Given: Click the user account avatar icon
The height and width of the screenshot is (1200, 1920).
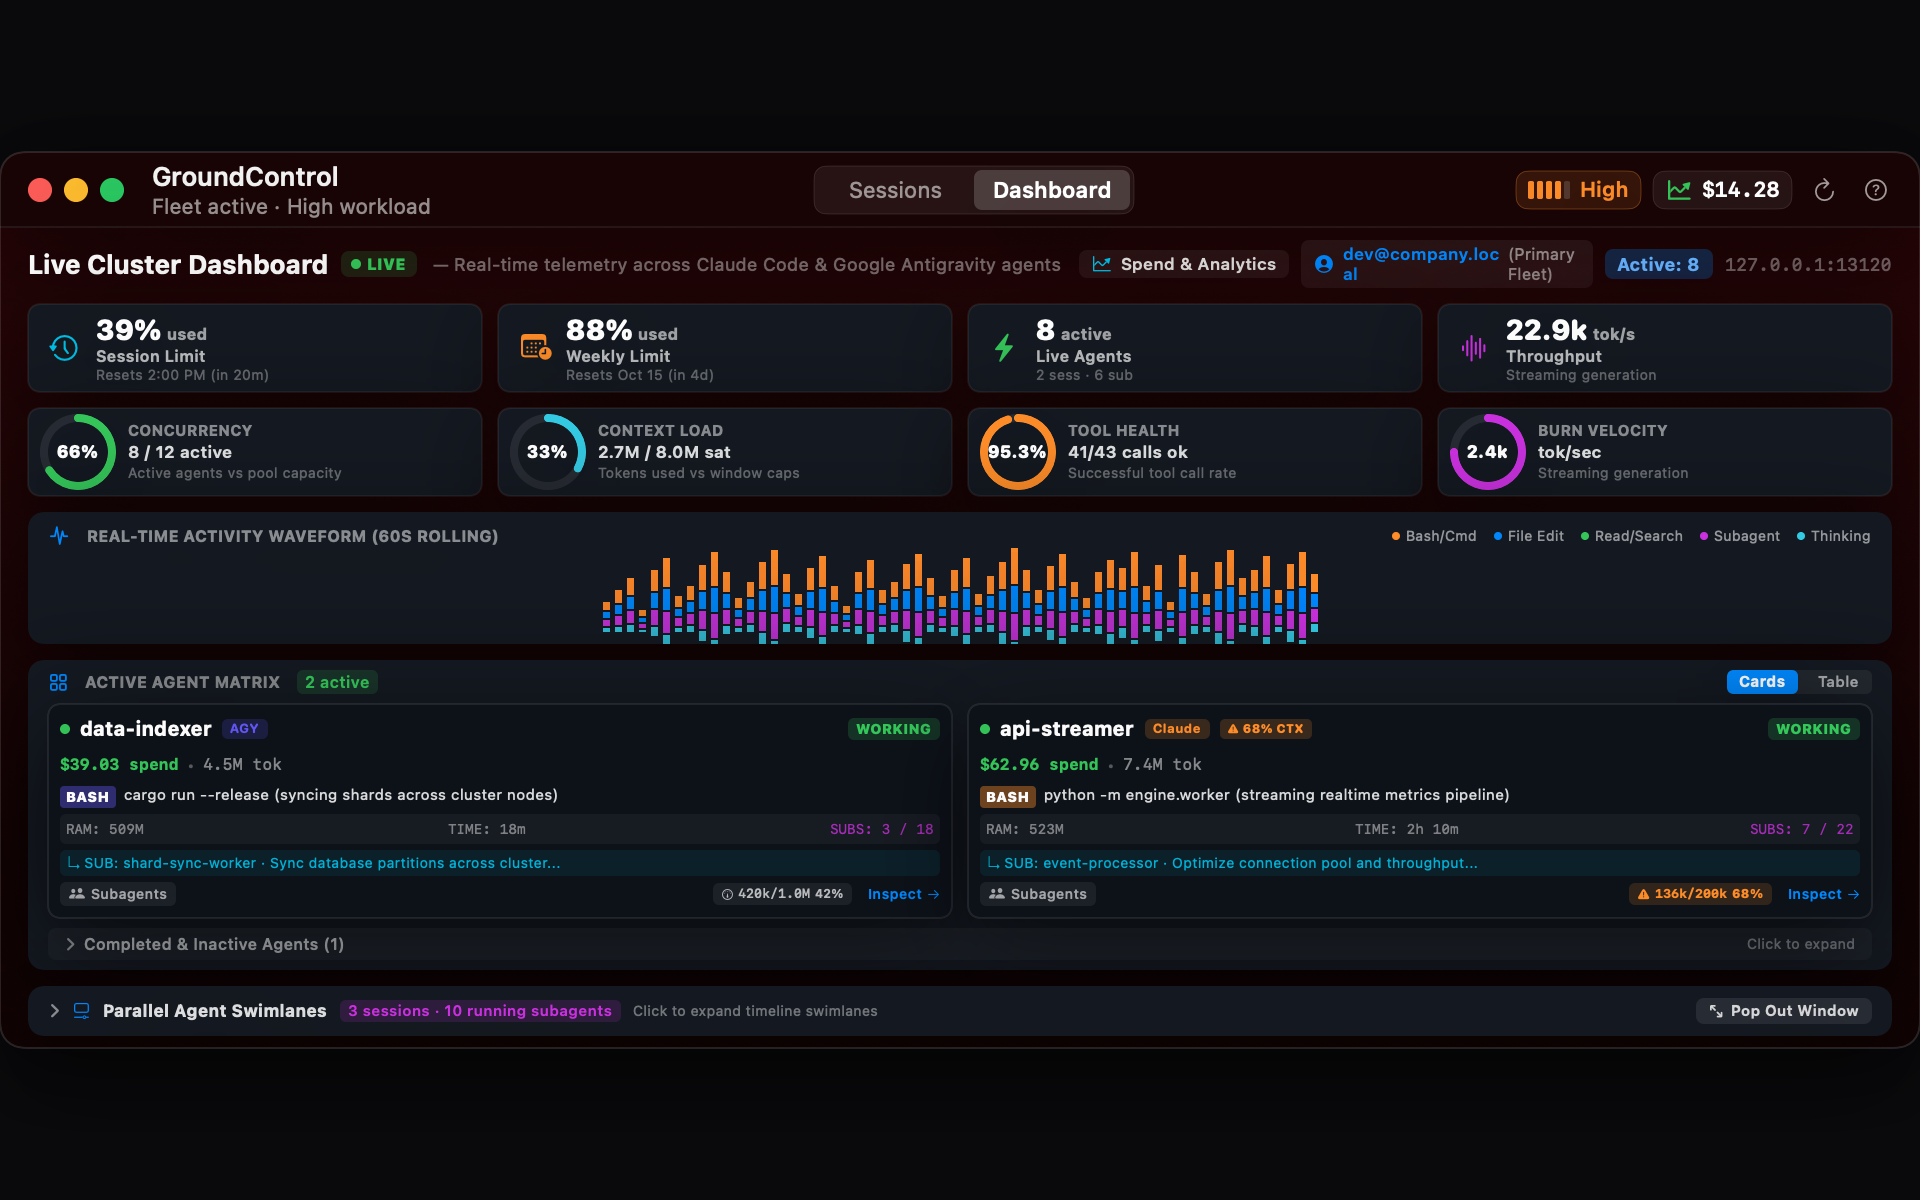Looking at the screenshot, I should click(x=1324, y=264).
